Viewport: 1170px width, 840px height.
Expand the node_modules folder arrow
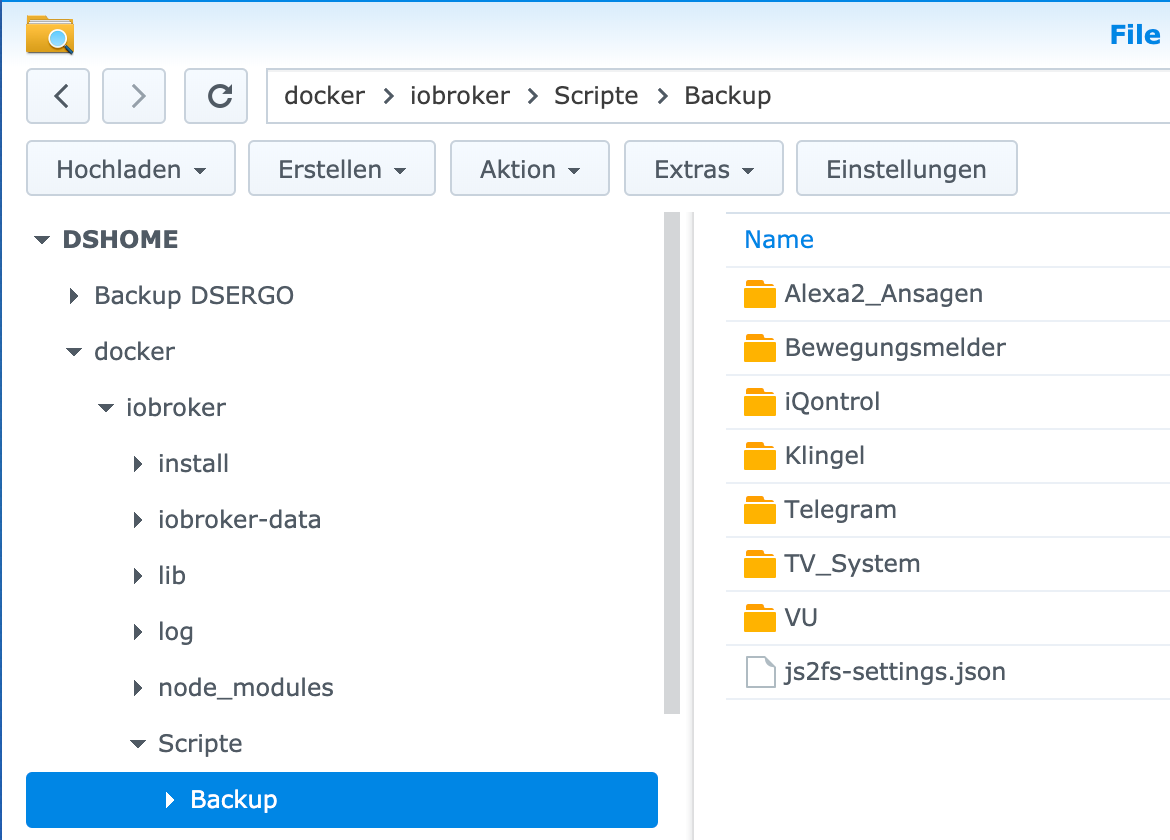138,688
